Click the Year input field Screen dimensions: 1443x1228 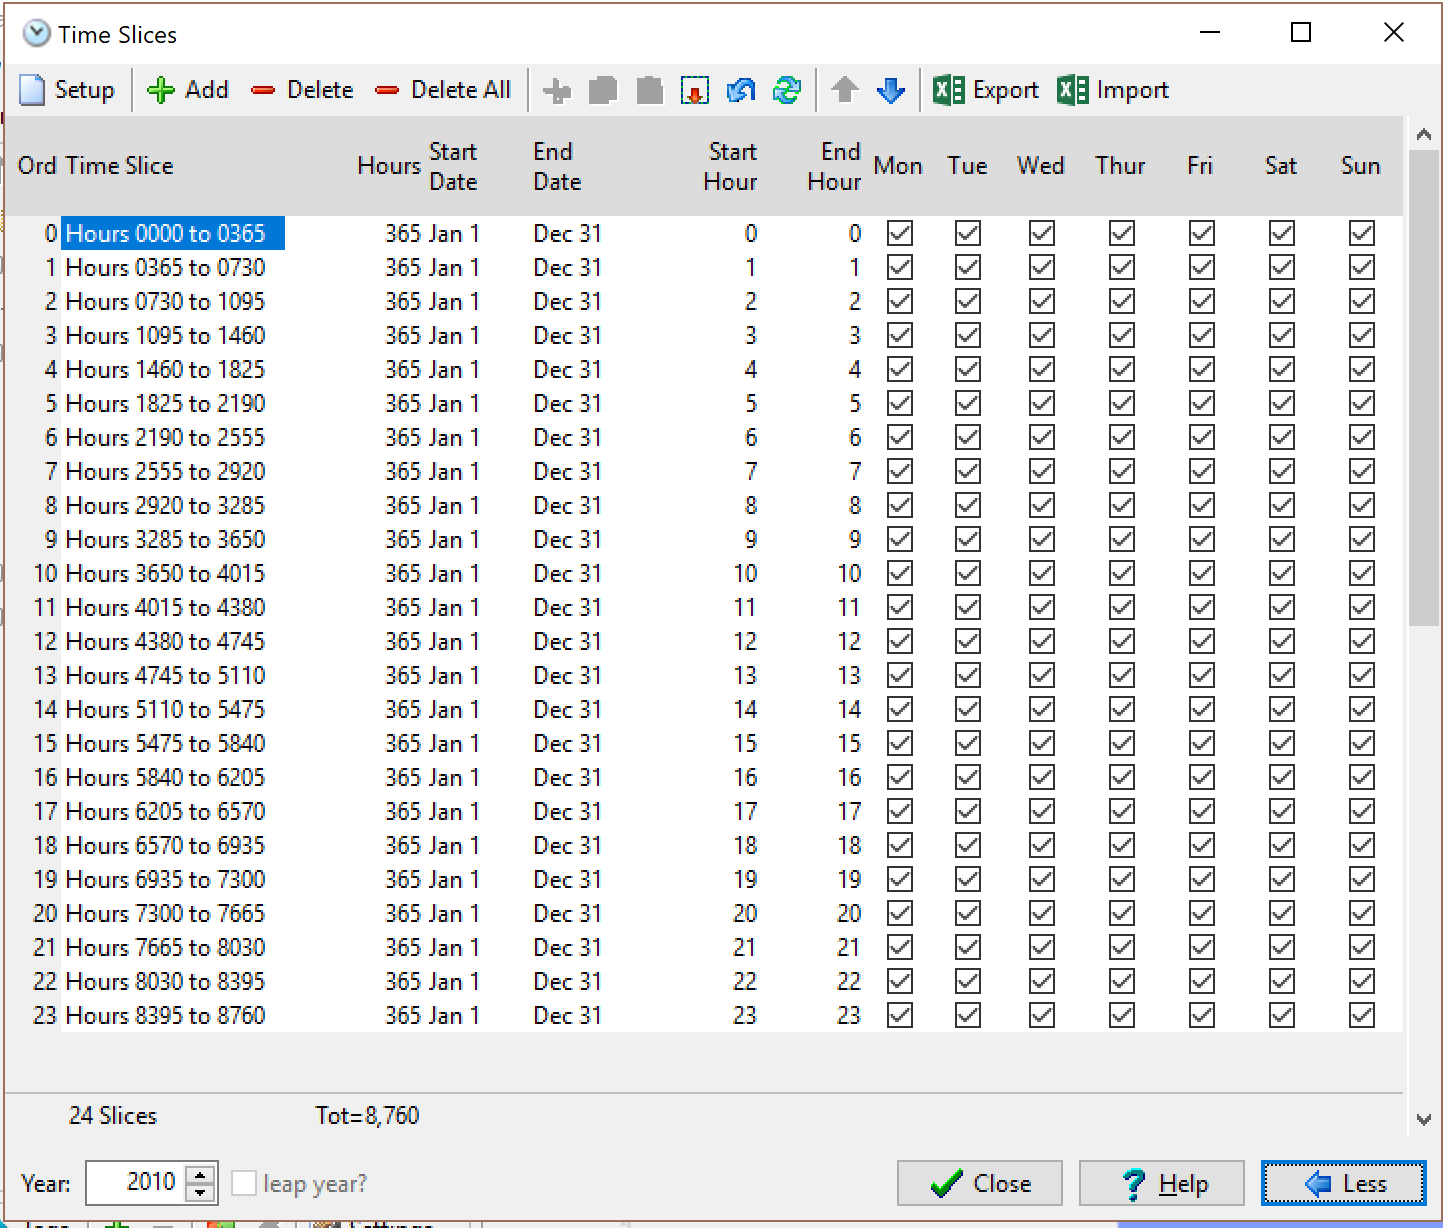tap(137, 1183)
